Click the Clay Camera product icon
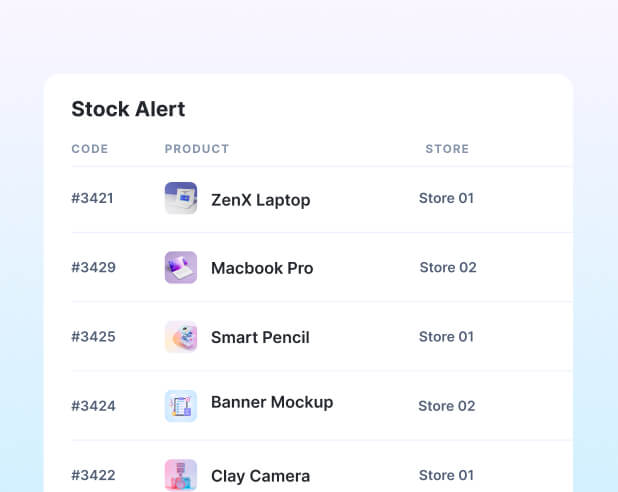Screen dimensions: 618x492 181,475
